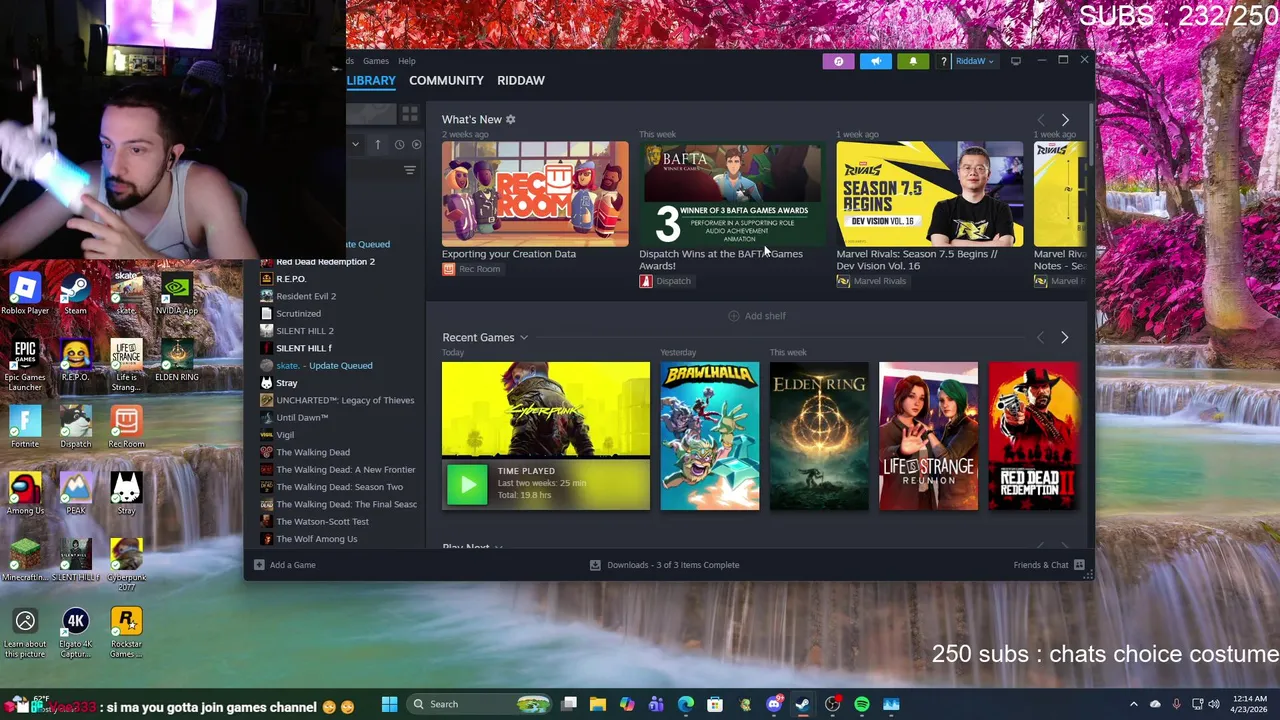Click the Add a Game plus icon
This screenshot has width=1280, height=720.
[259, 565]
